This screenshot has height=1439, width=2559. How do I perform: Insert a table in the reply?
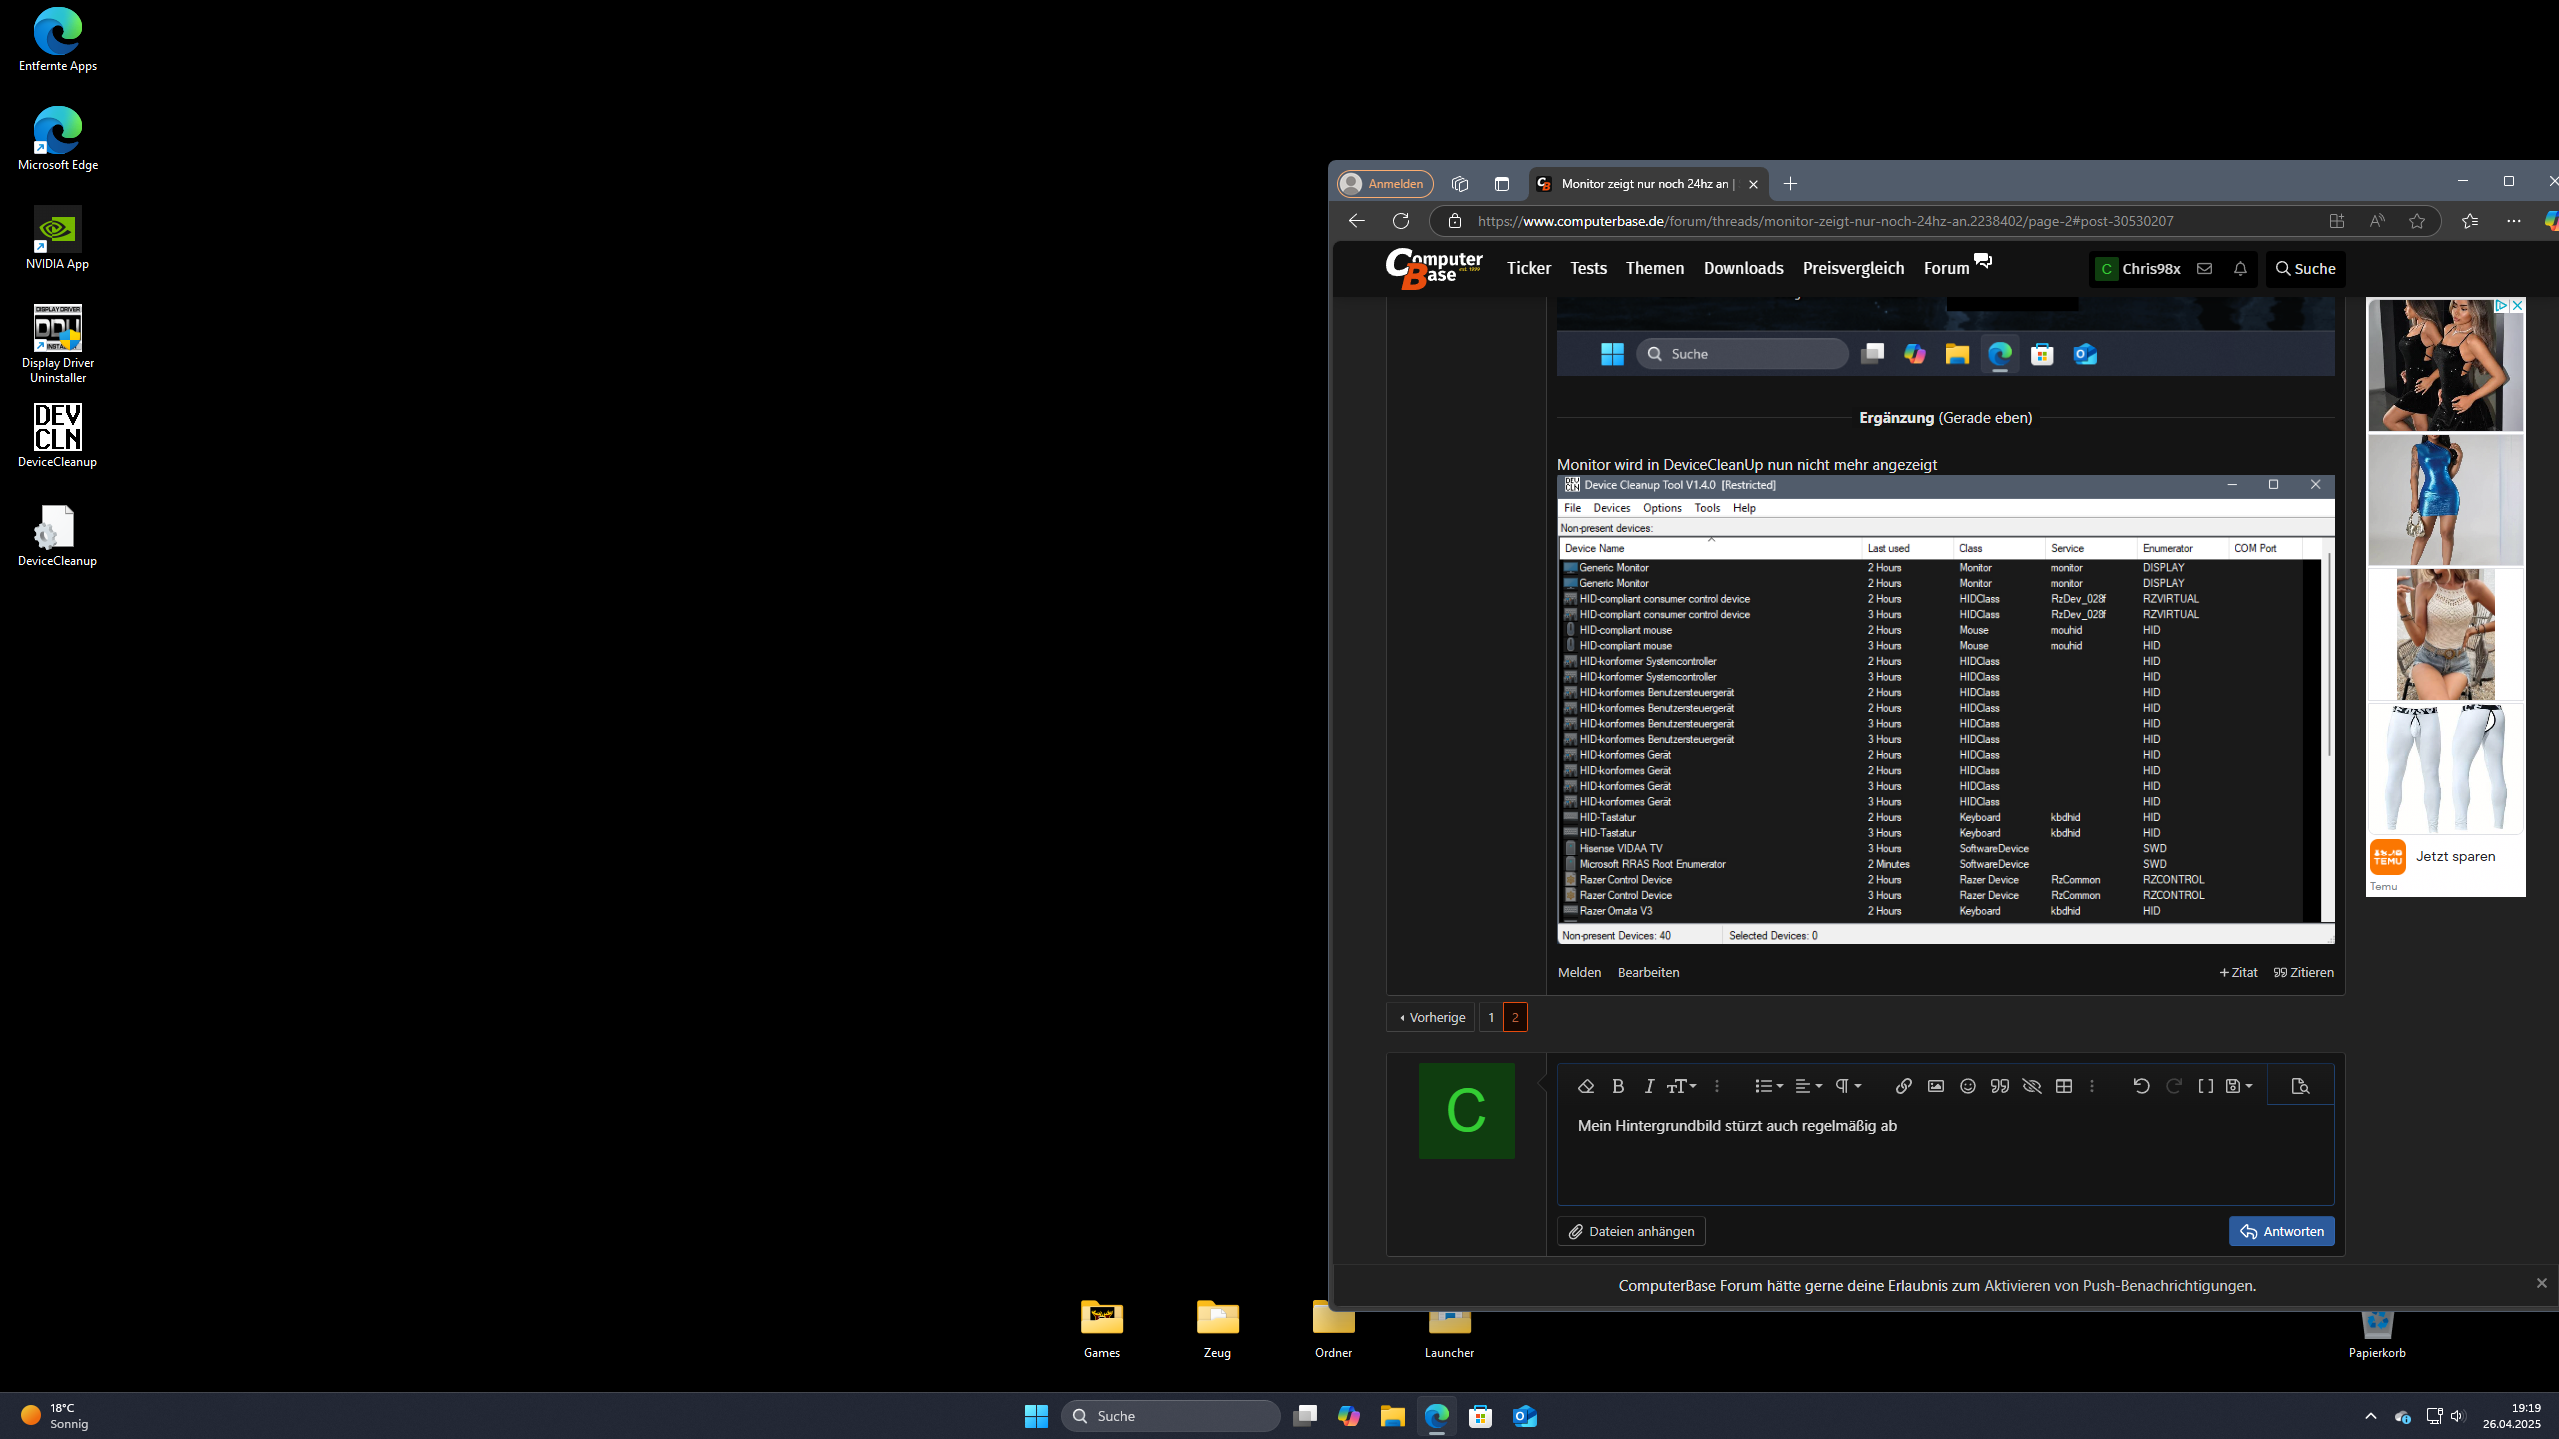tap(2064, 1086)
